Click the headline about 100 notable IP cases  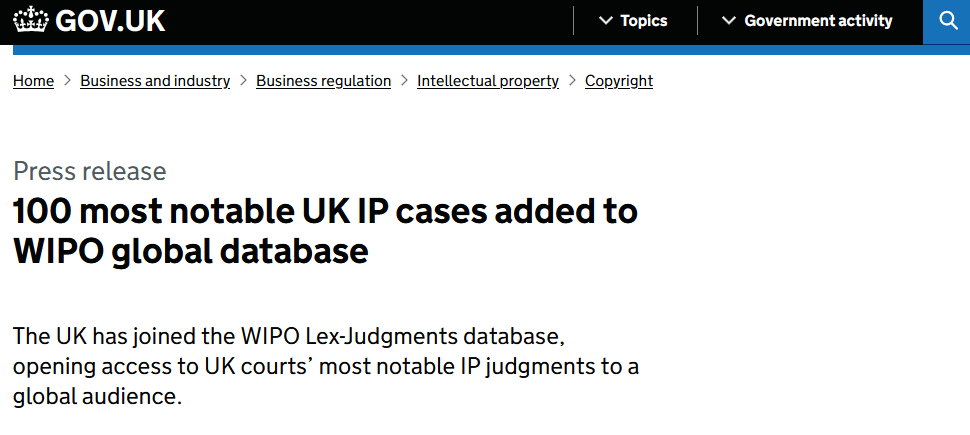pyautogui.click(x=325, y=231)
